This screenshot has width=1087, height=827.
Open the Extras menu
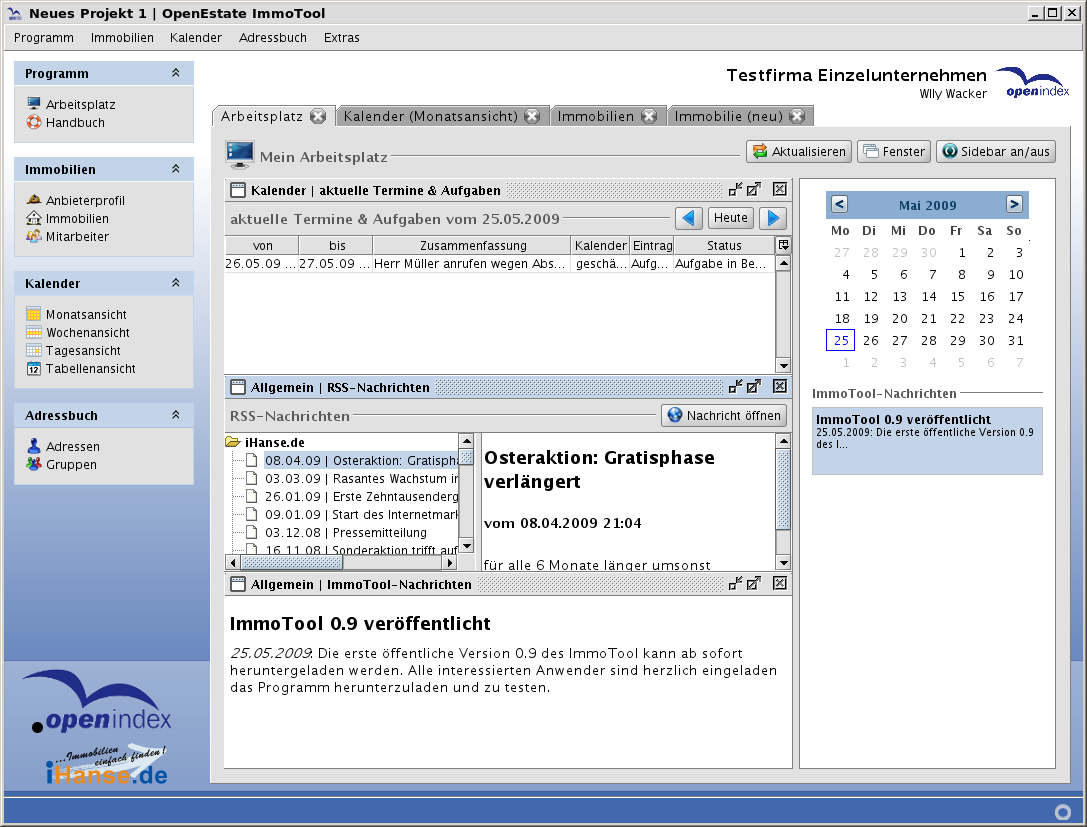pyautogui.click(x=341, y=38)
